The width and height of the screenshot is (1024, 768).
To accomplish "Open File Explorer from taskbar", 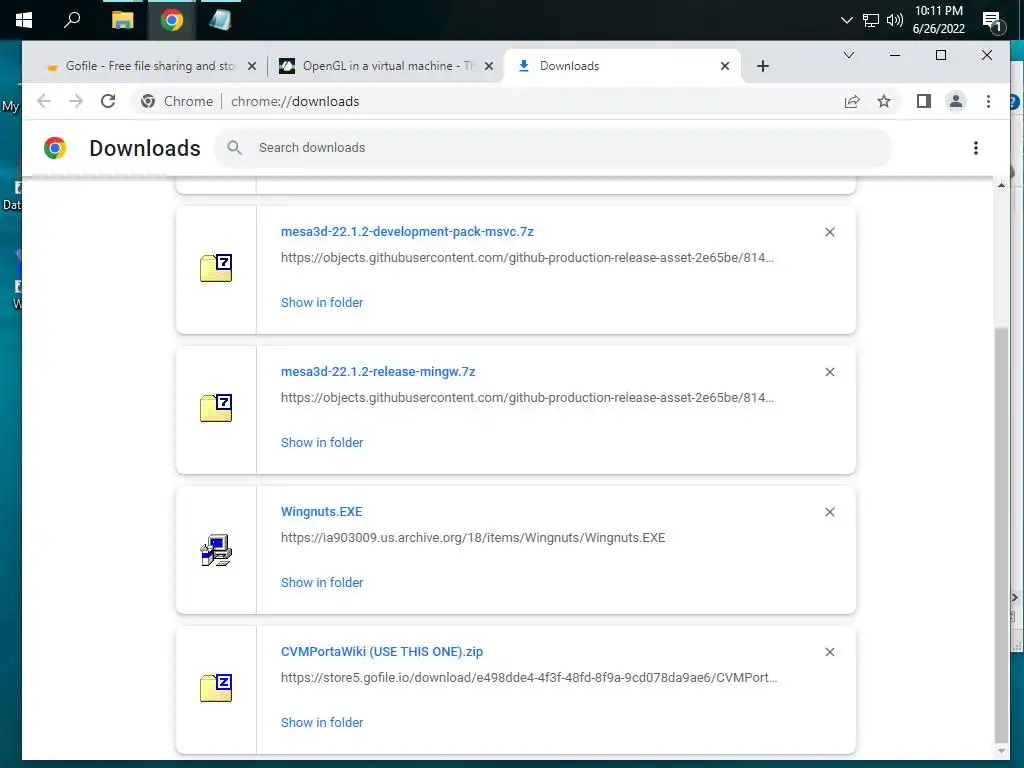I will 122,20.
